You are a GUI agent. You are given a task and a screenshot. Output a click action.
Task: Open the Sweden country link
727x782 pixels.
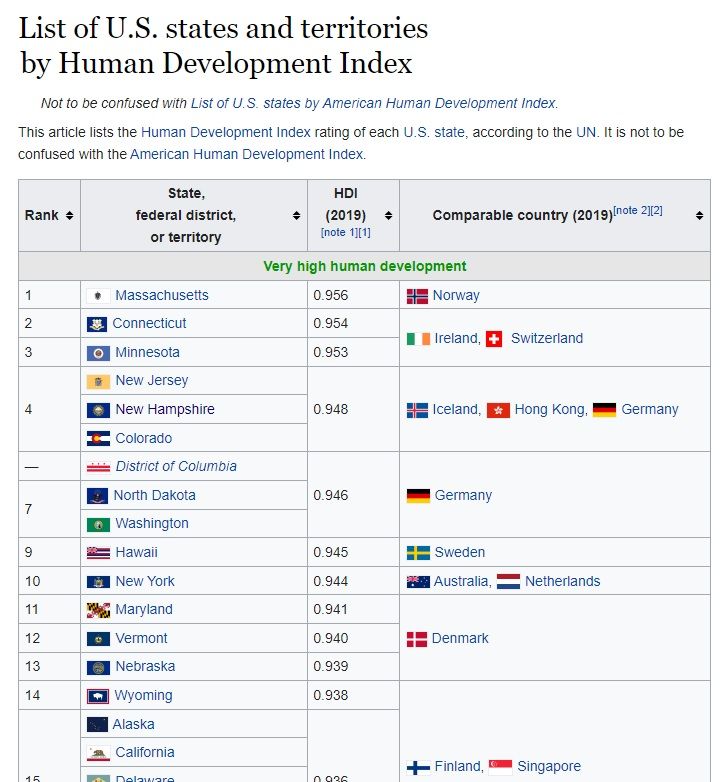click(459, 553)
